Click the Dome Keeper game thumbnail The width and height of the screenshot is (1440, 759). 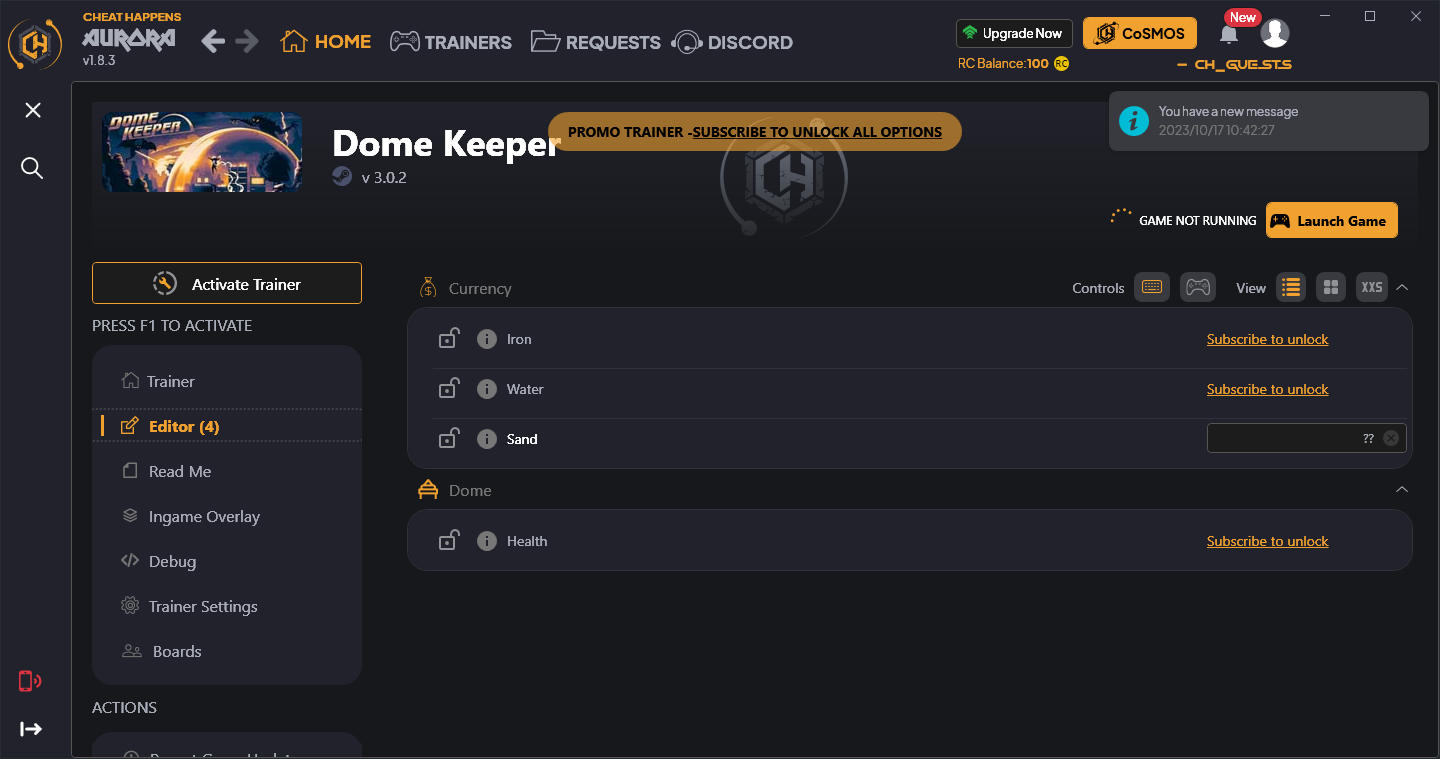point(202,151)
